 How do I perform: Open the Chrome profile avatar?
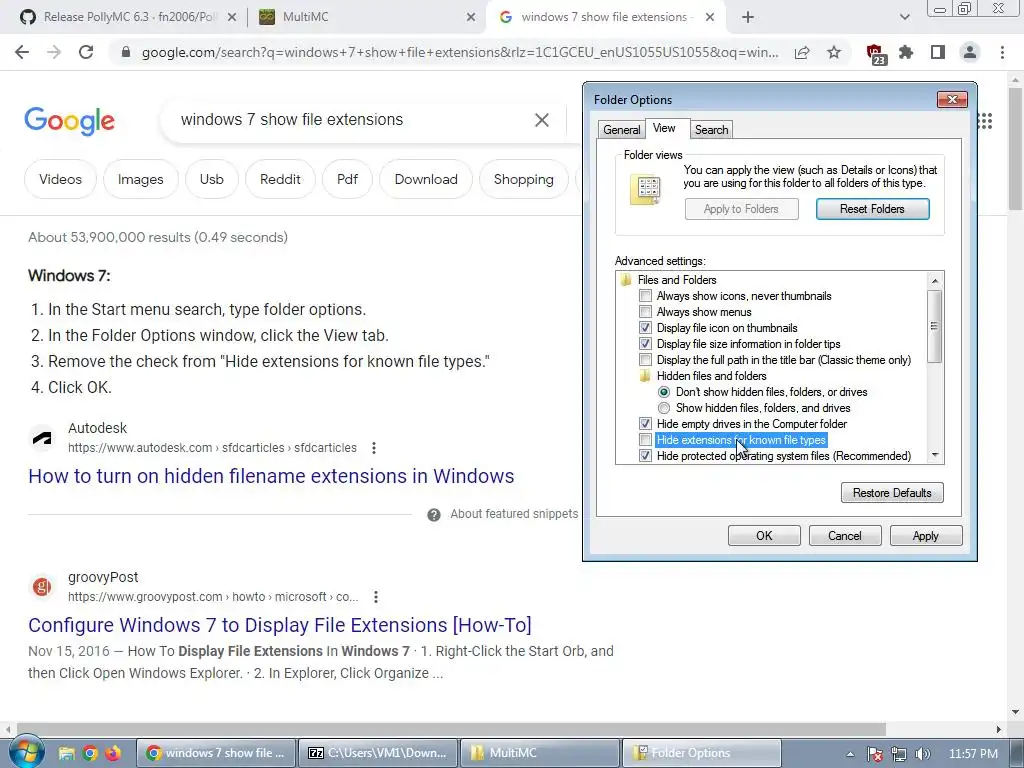click(x=970, y=52)
